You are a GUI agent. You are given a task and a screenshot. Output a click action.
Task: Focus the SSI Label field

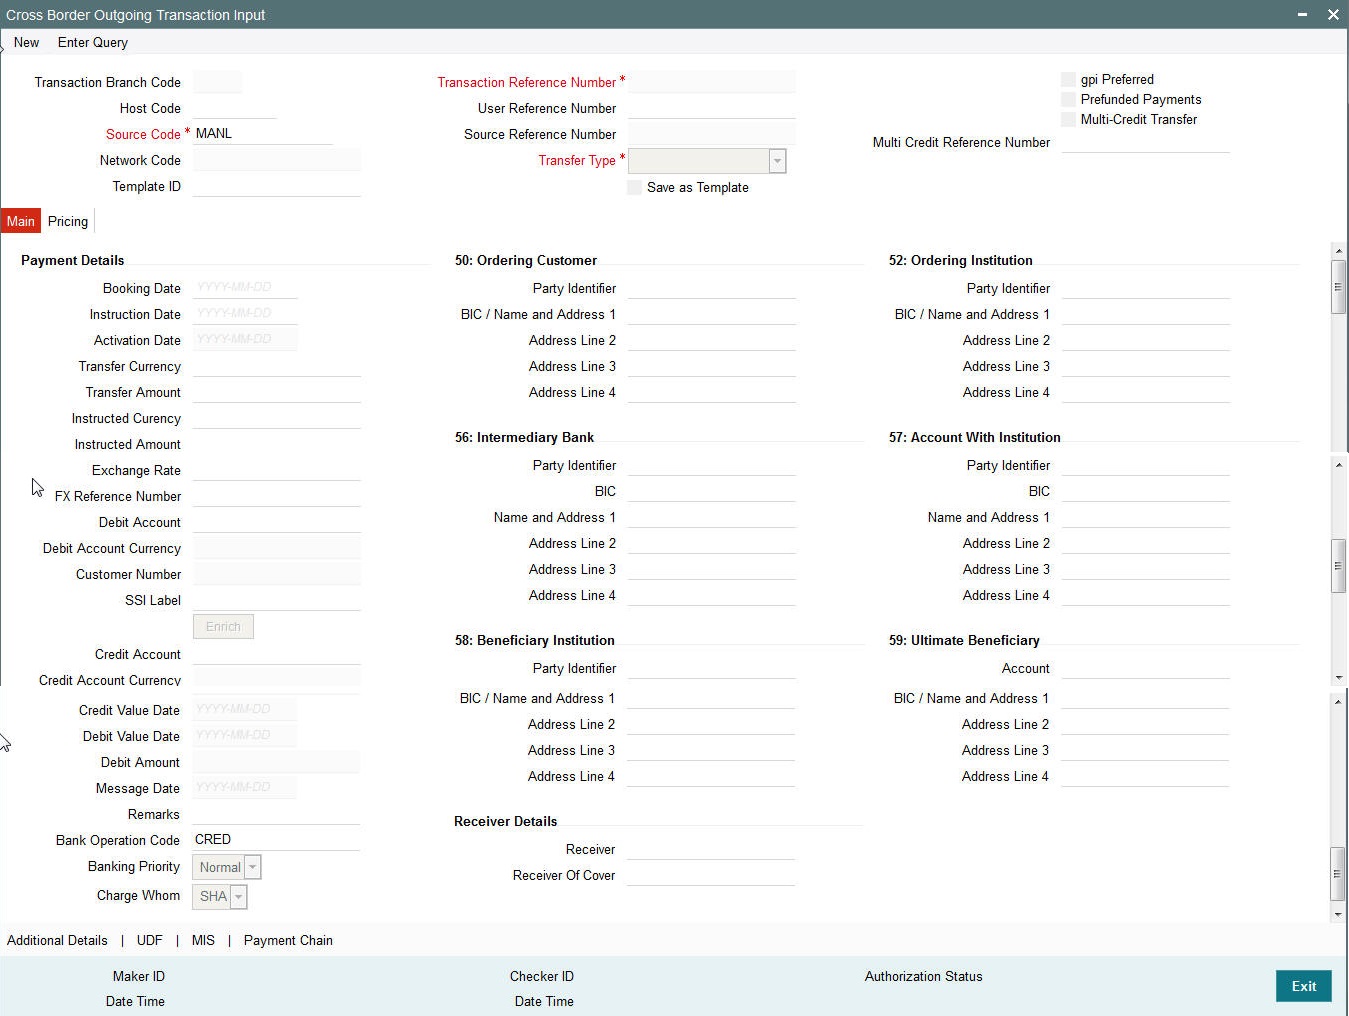tap(277, 600)
